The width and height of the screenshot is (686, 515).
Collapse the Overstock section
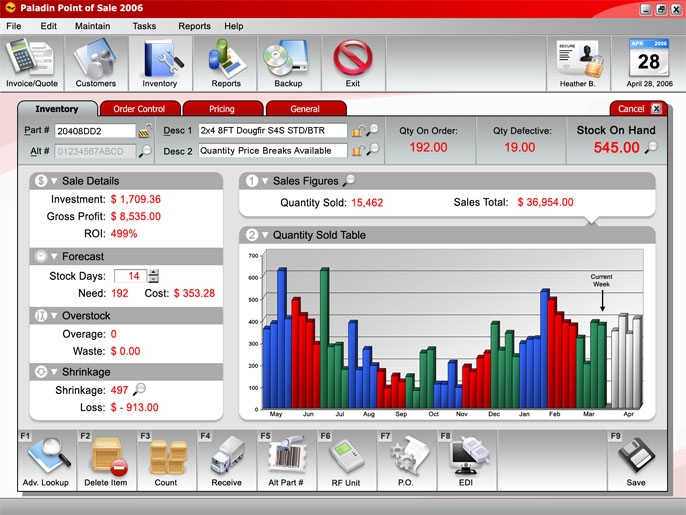[x=54, y=315]
